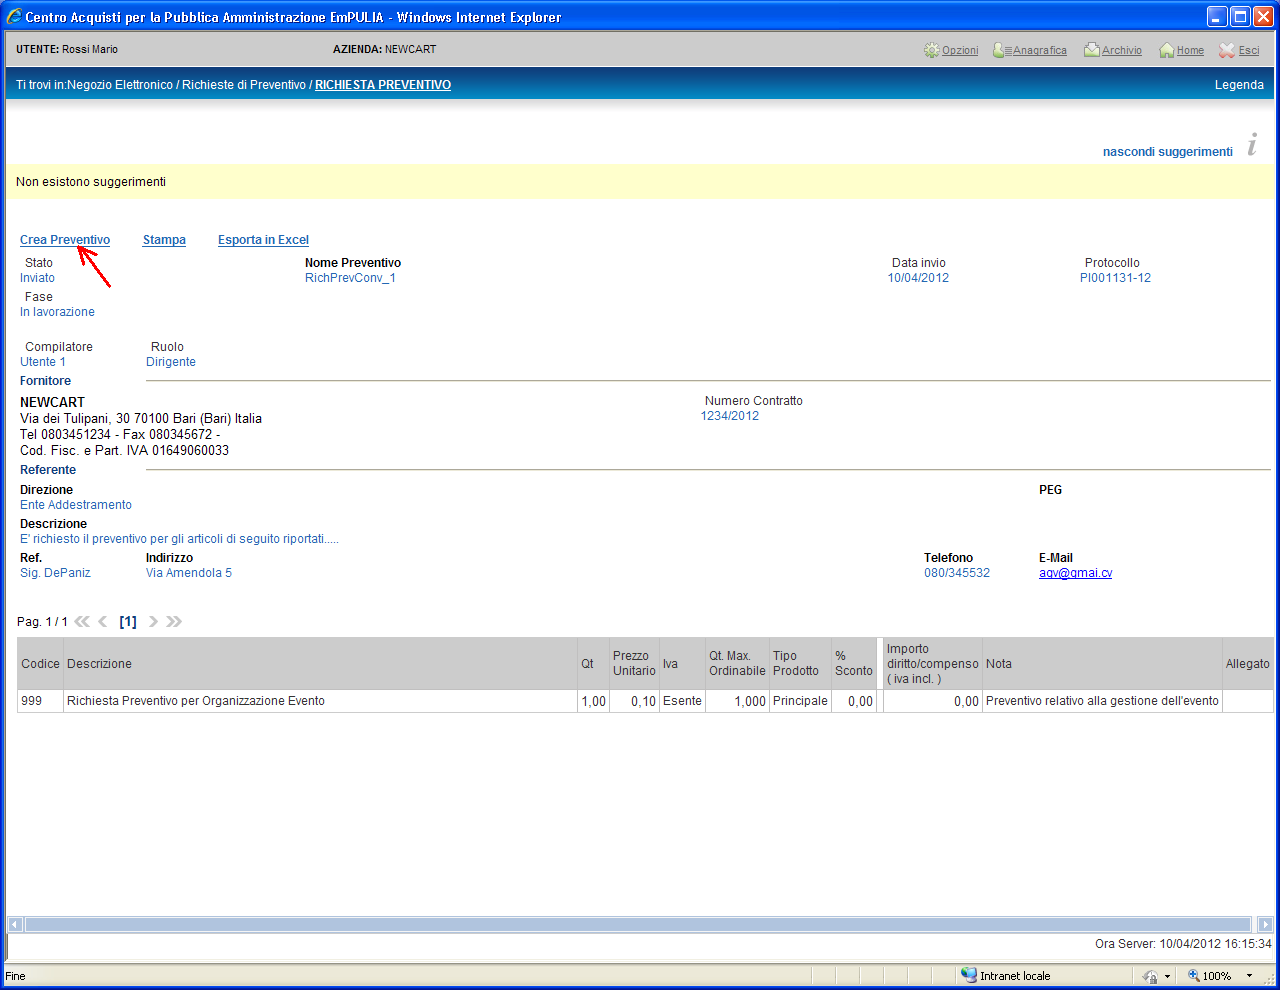Go to next page arrow icon
1281x990 pixels.
[153, 622]
